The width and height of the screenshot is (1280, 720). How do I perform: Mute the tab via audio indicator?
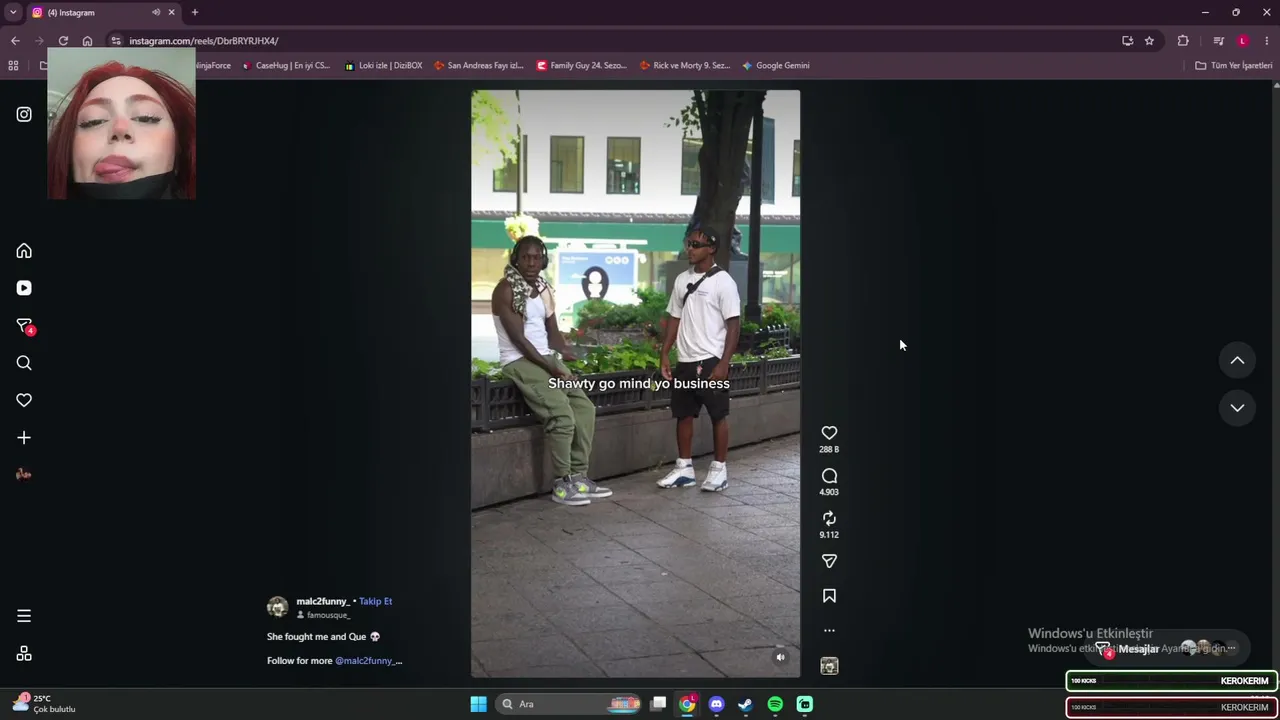point(156,12)
